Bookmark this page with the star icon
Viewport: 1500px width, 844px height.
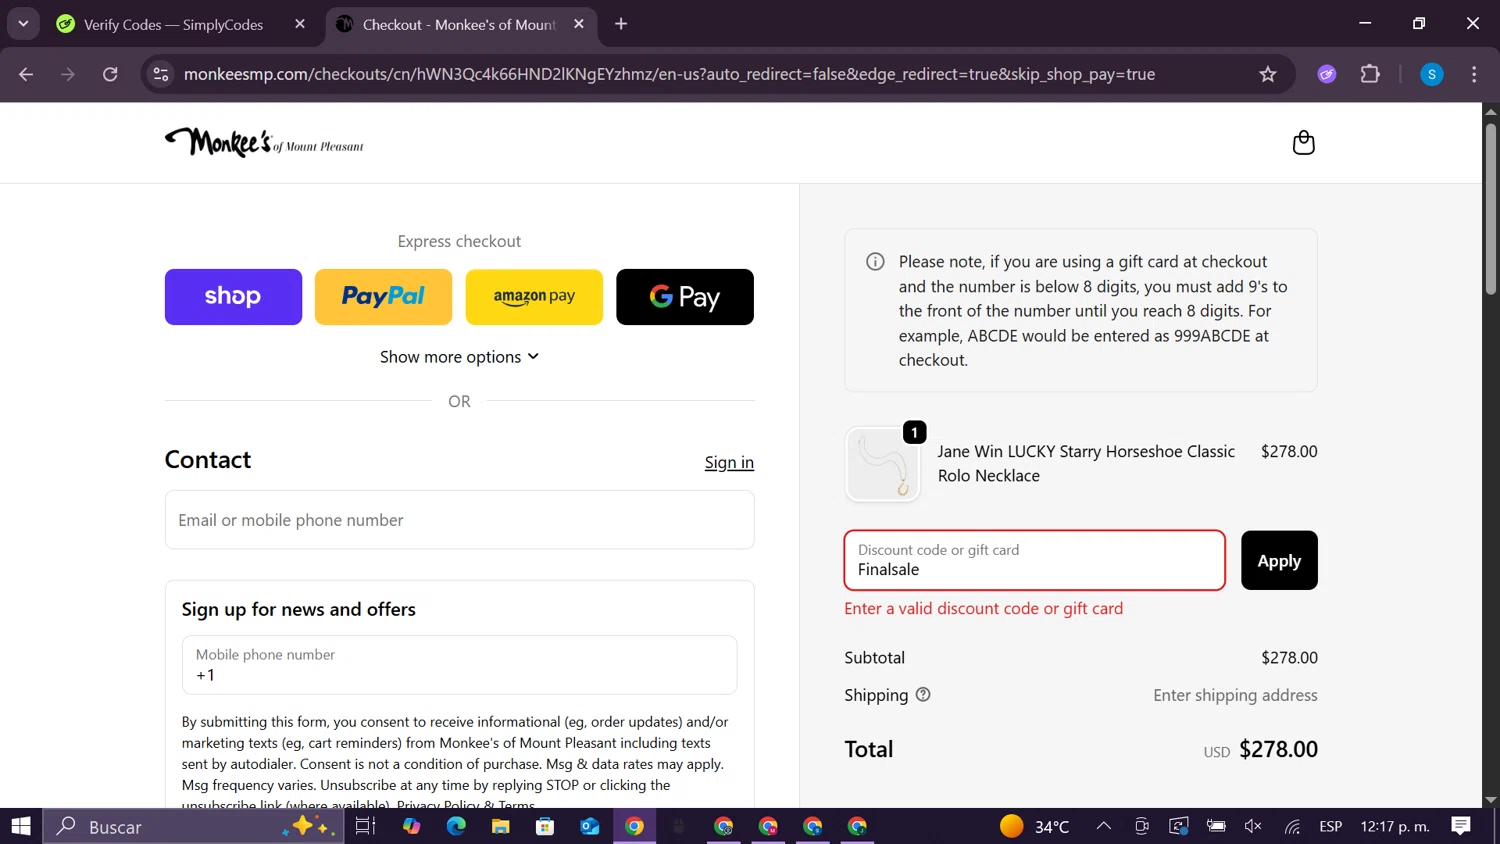point(1268,74)
